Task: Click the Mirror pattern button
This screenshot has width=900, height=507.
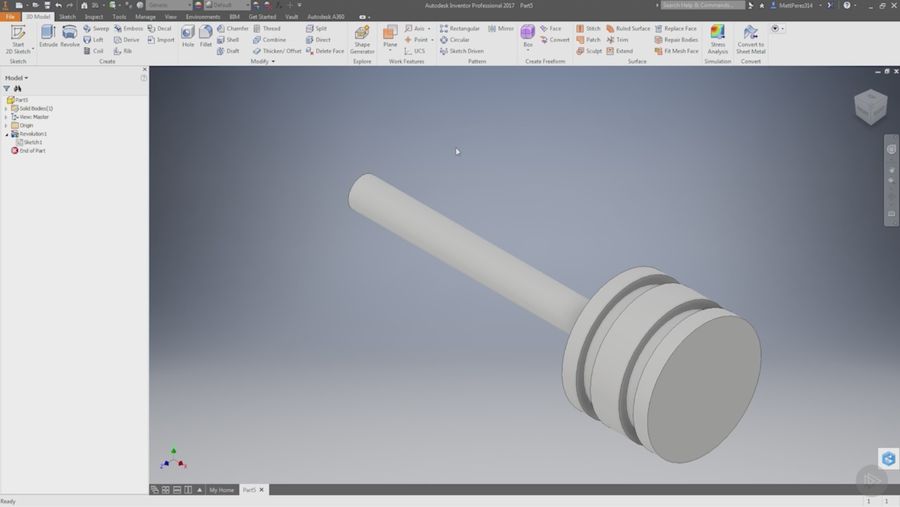Action: pyautogui.click(x=501, y=29)
